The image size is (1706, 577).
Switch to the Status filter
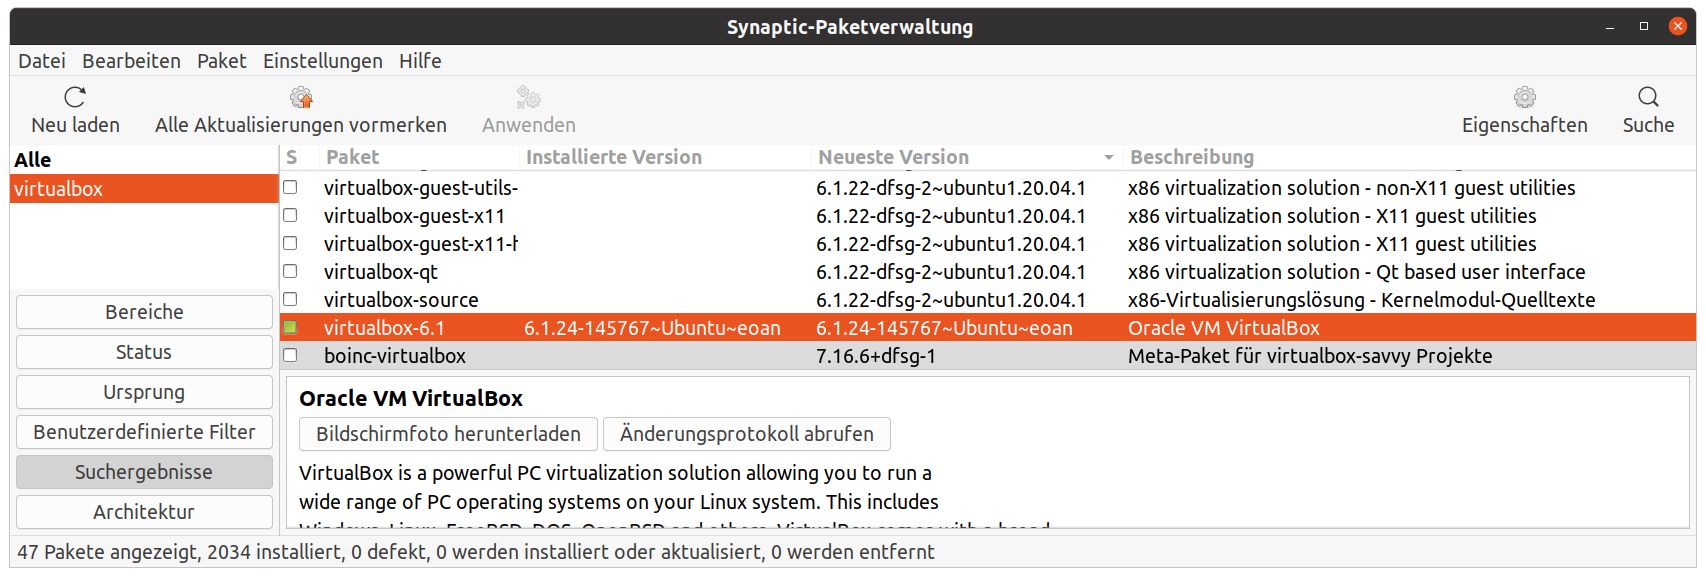point(144,352)
